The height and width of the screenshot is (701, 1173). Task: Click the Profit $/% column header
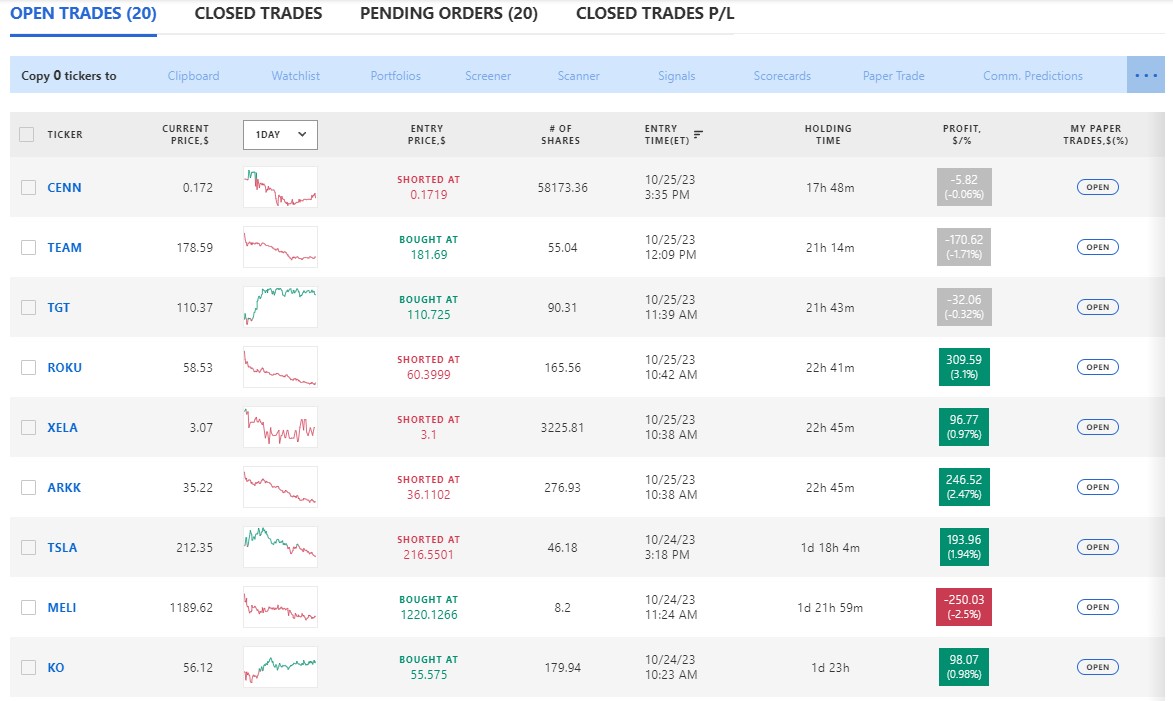point(962,135)
